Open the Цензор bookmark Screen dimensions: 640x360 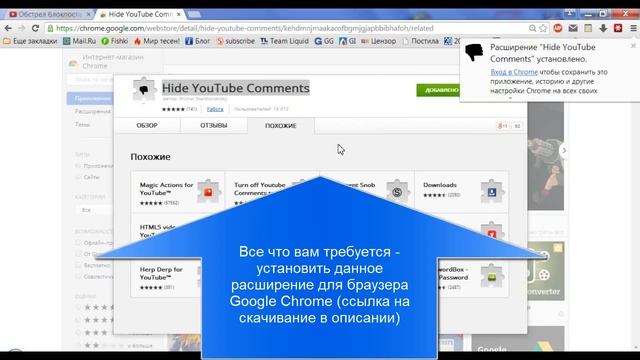(378, 41)
